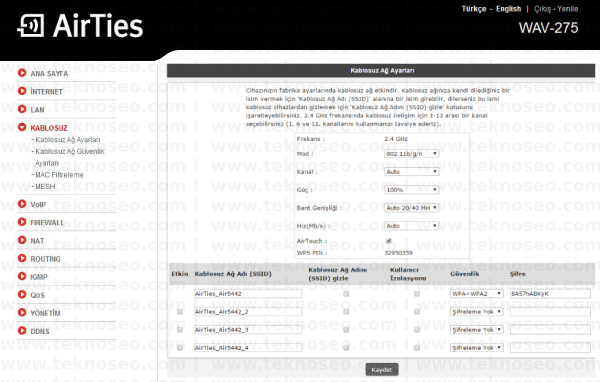Image resolution: width=600 pixels, height=382 pixels.
Task: Click the red arrow icon beside ANA SAYFA
Action: [22, 73]
